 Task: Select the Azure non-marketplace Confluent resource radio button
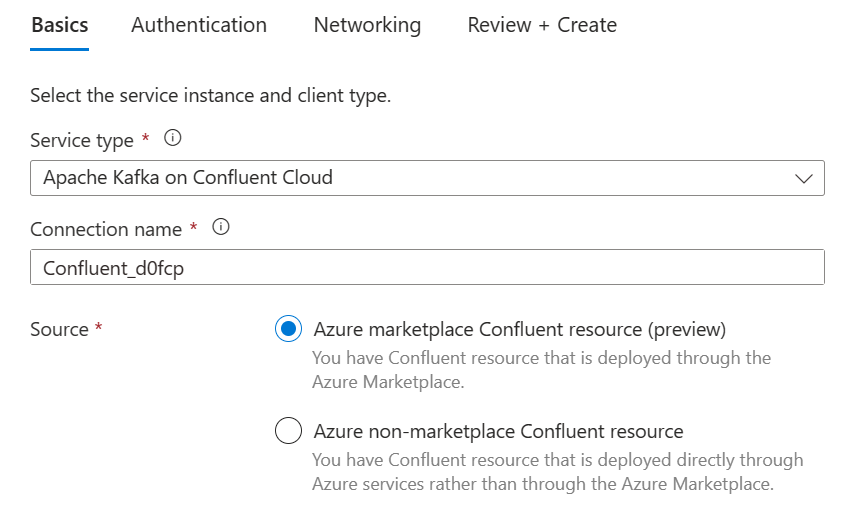pyautogui.click(x=288, y=431)
